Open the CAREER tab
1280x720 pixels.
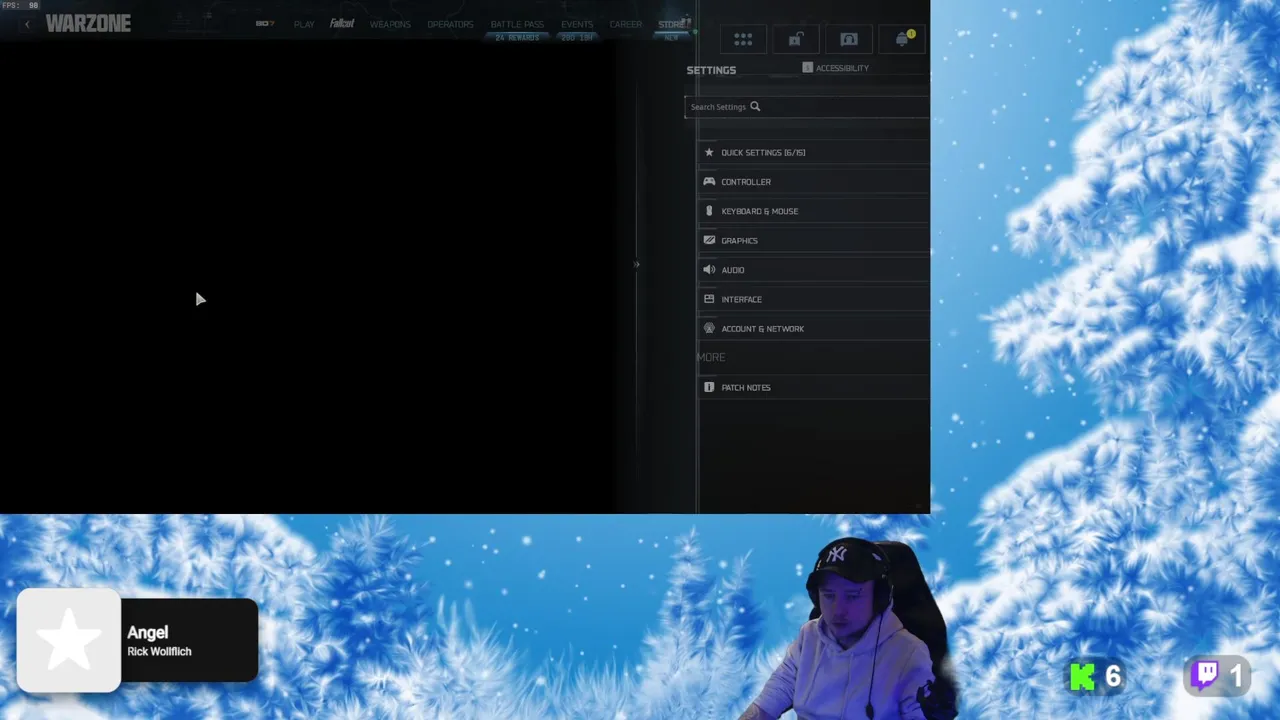pos(626,24)
